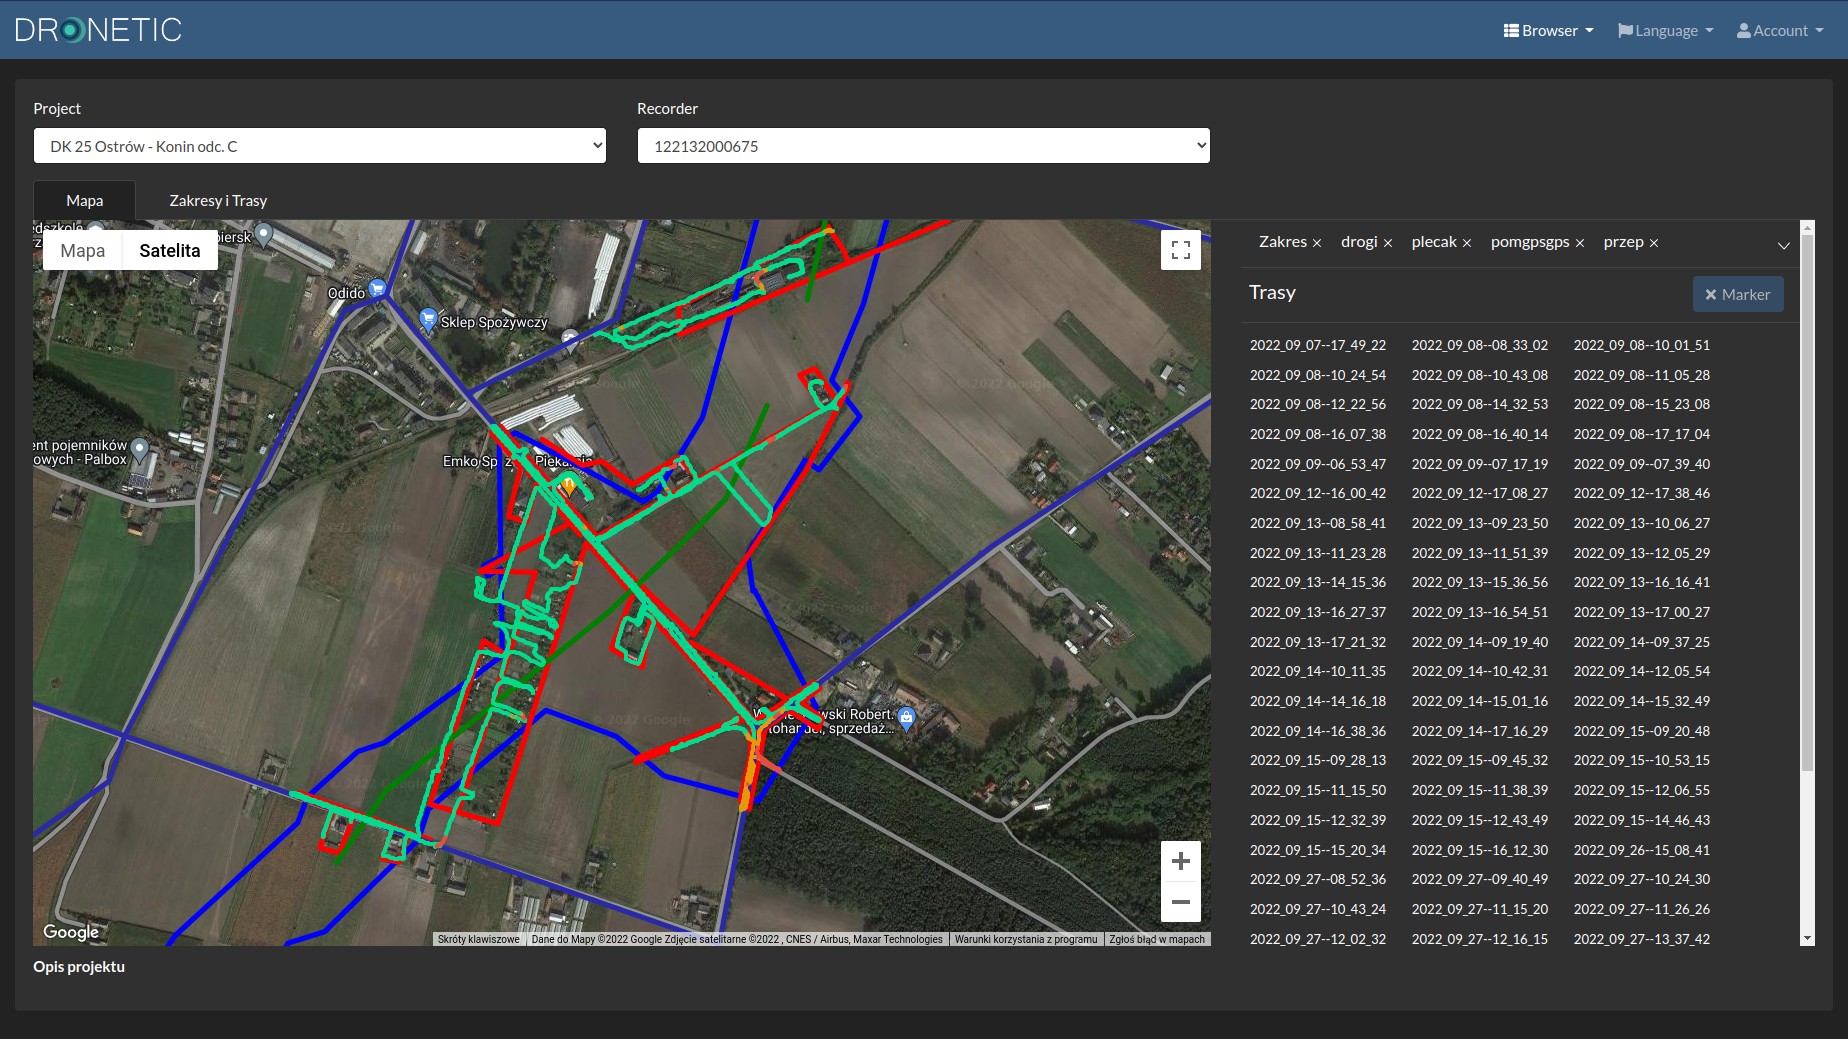
Task: Switch map to Mapa view
Action: pos(82,251)
